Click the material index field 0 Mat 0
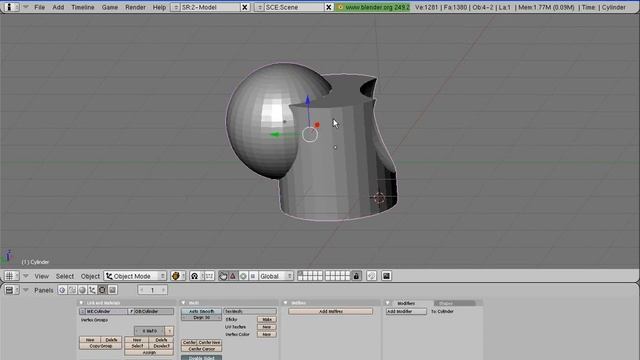 (149, 331)
